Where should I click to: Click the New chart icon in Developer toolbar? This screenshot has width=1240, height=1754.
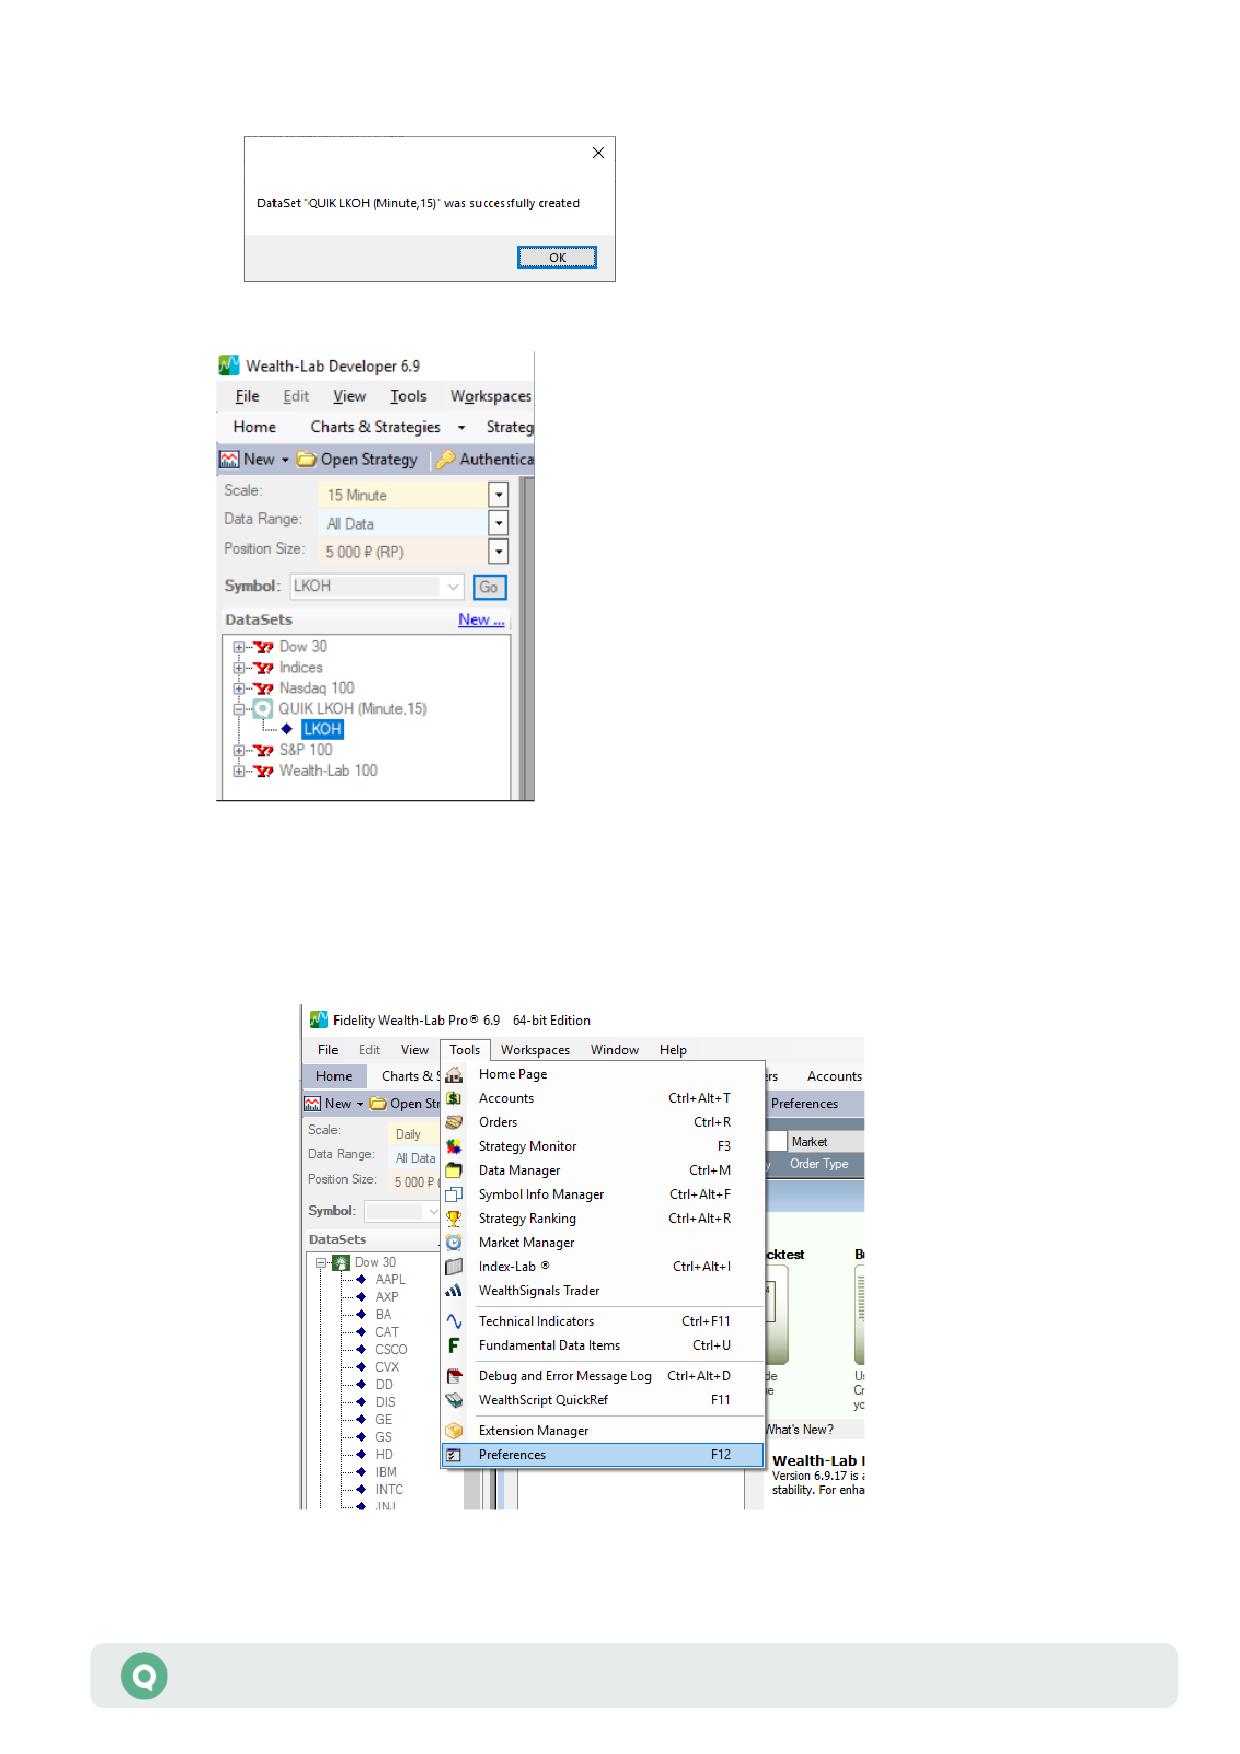[x=229, y=459]
